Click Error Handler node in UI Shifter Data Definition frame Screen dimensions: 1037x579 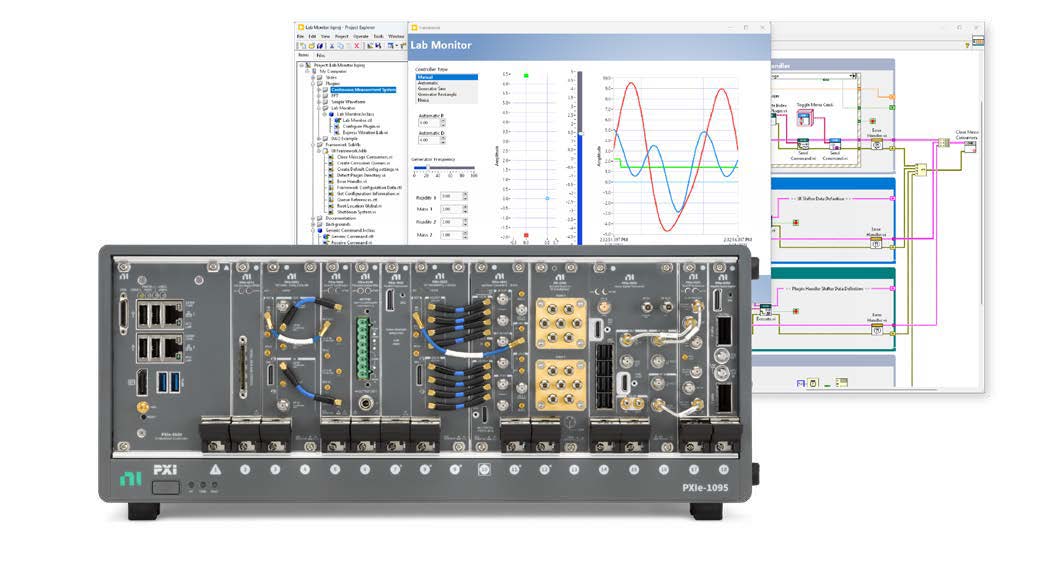tap(876, 244)
